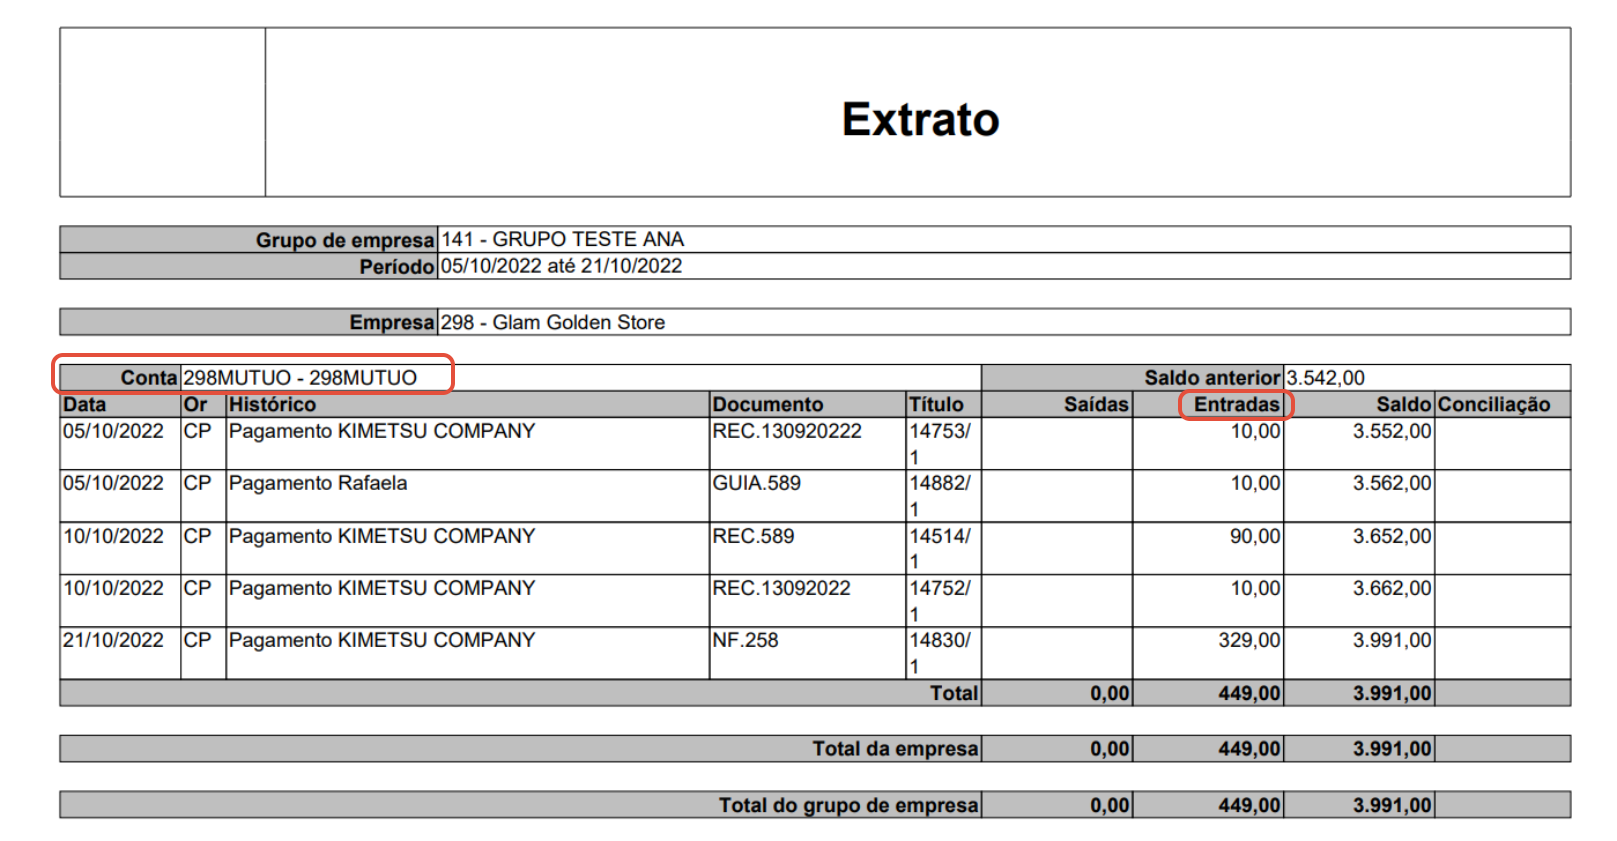This screenshot has height=841, width=1617.
Task: Click balance value 3.552,00
Action: [x=1392, y=431]
